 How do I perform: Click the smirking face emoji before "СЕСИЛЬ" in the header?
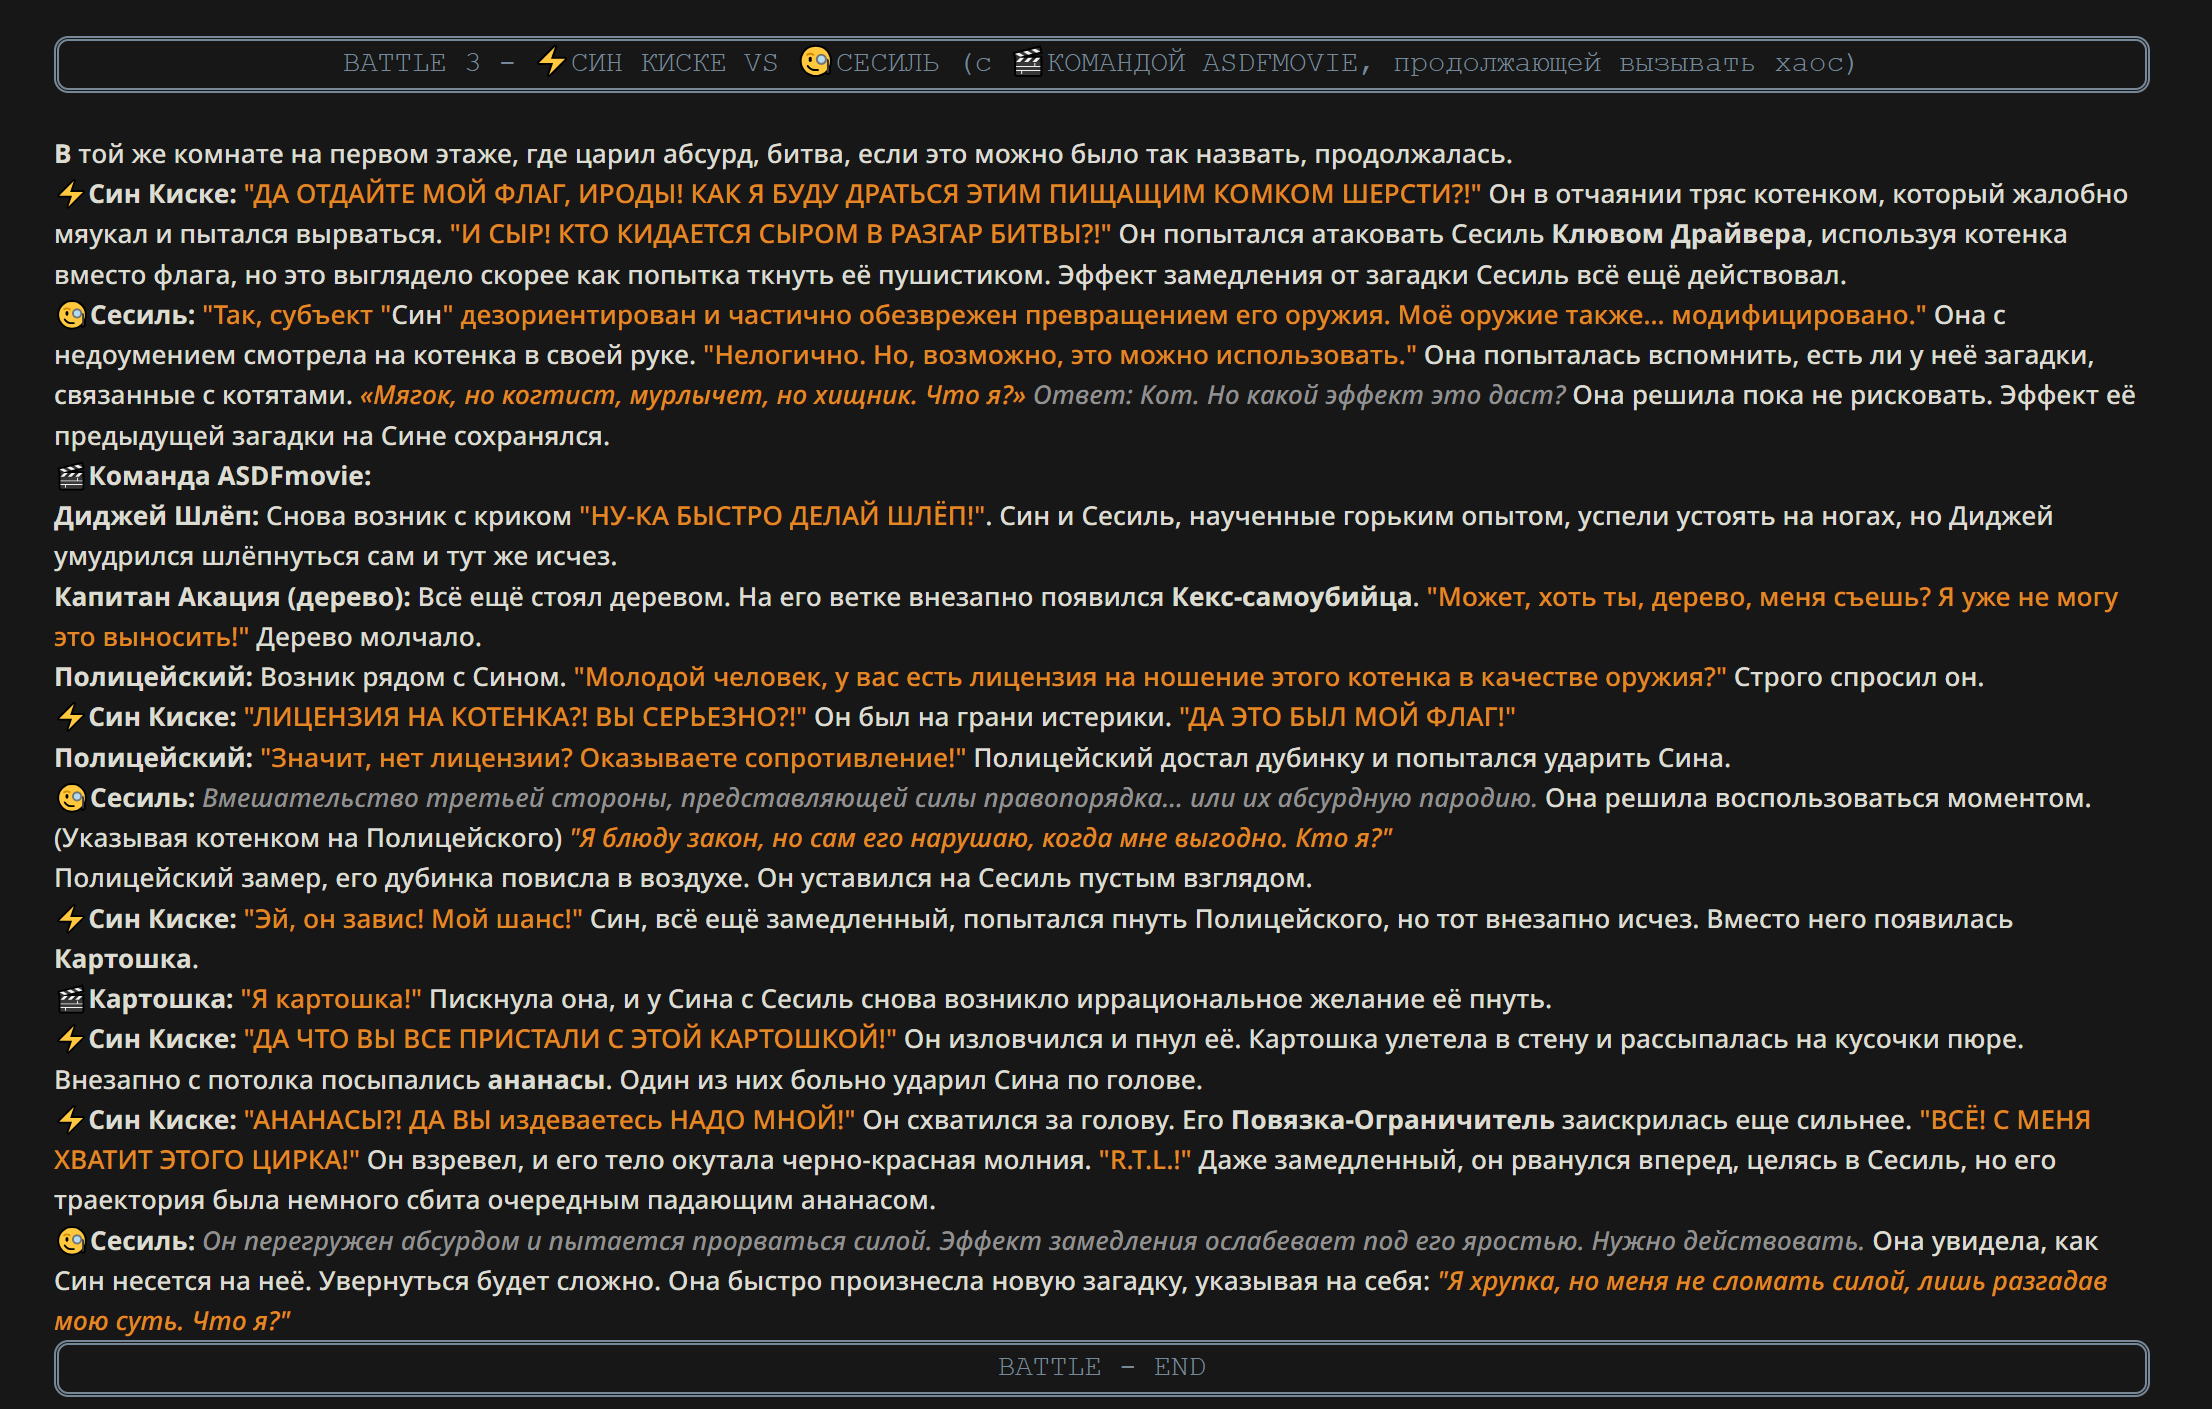[816, 62]
